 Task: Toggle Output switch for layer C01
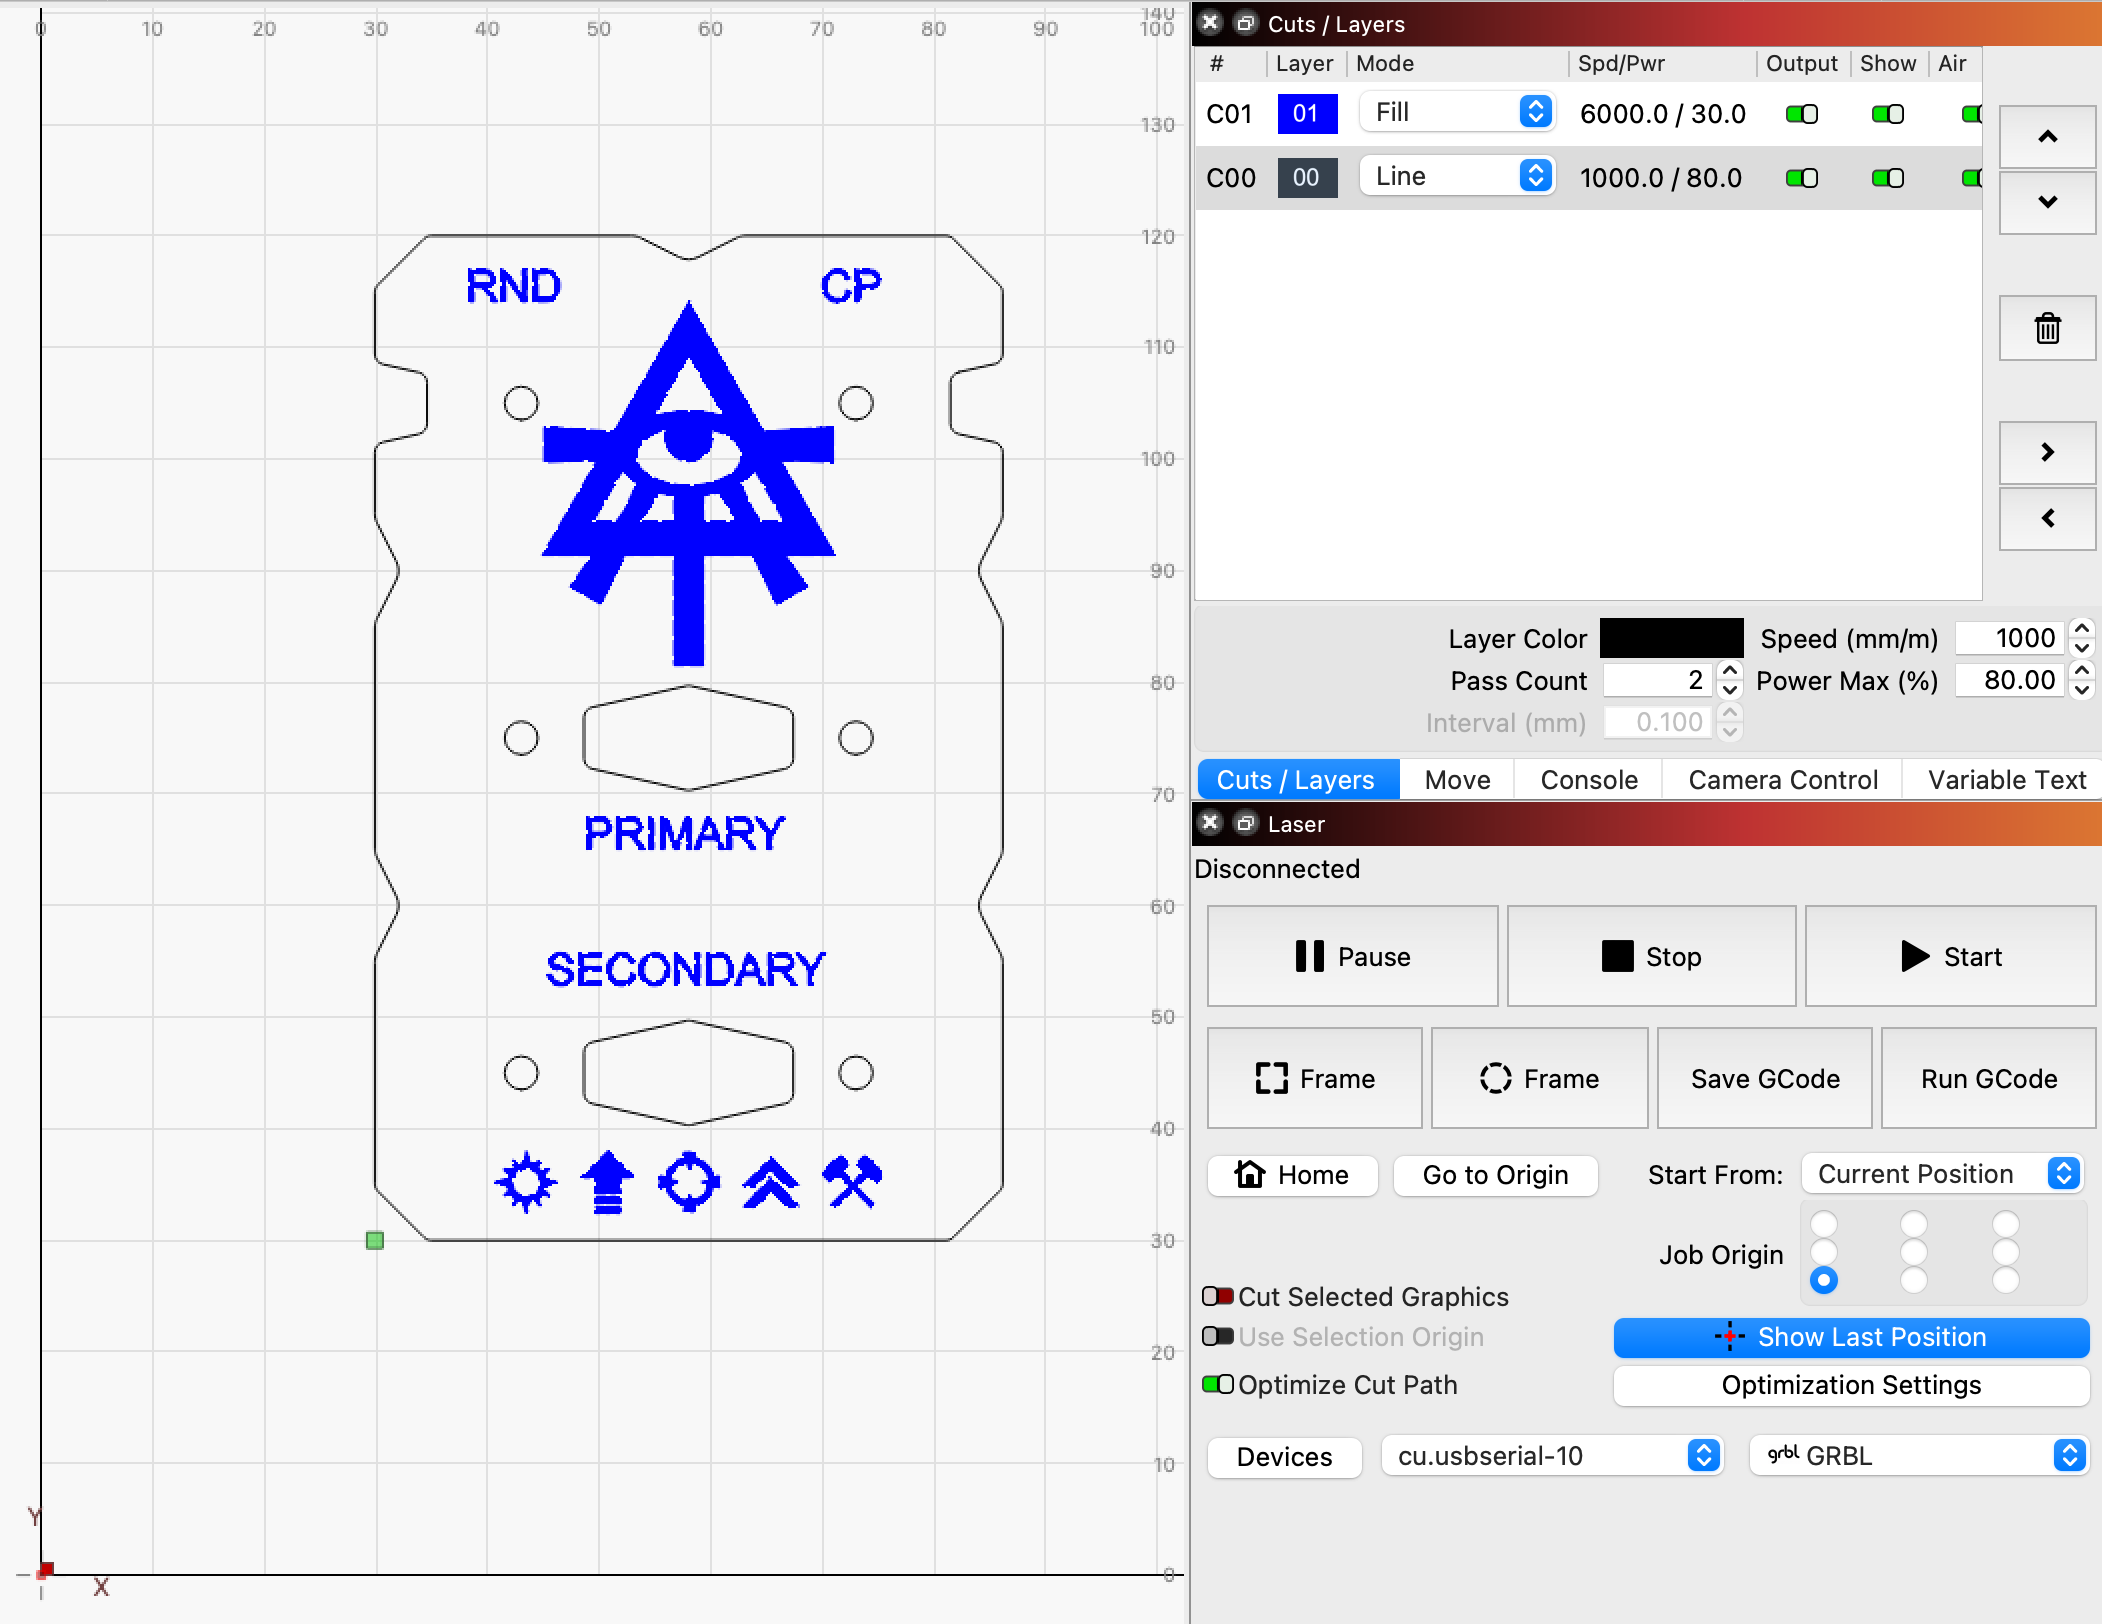pyautogui.click(x=1802, y=114)
